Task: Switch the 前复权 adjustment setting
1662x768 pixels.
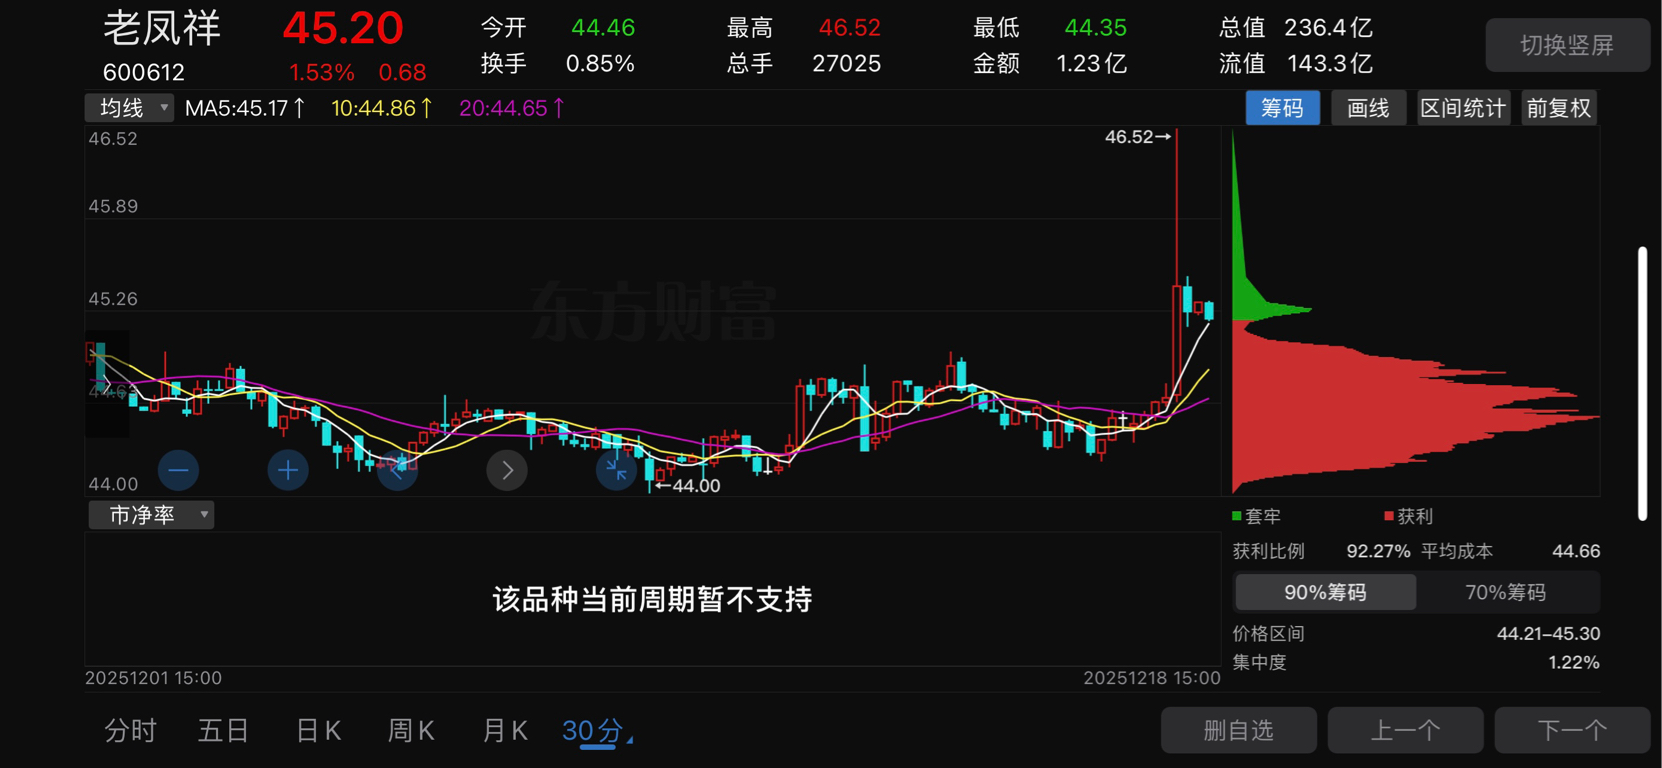Action: 1558,108
